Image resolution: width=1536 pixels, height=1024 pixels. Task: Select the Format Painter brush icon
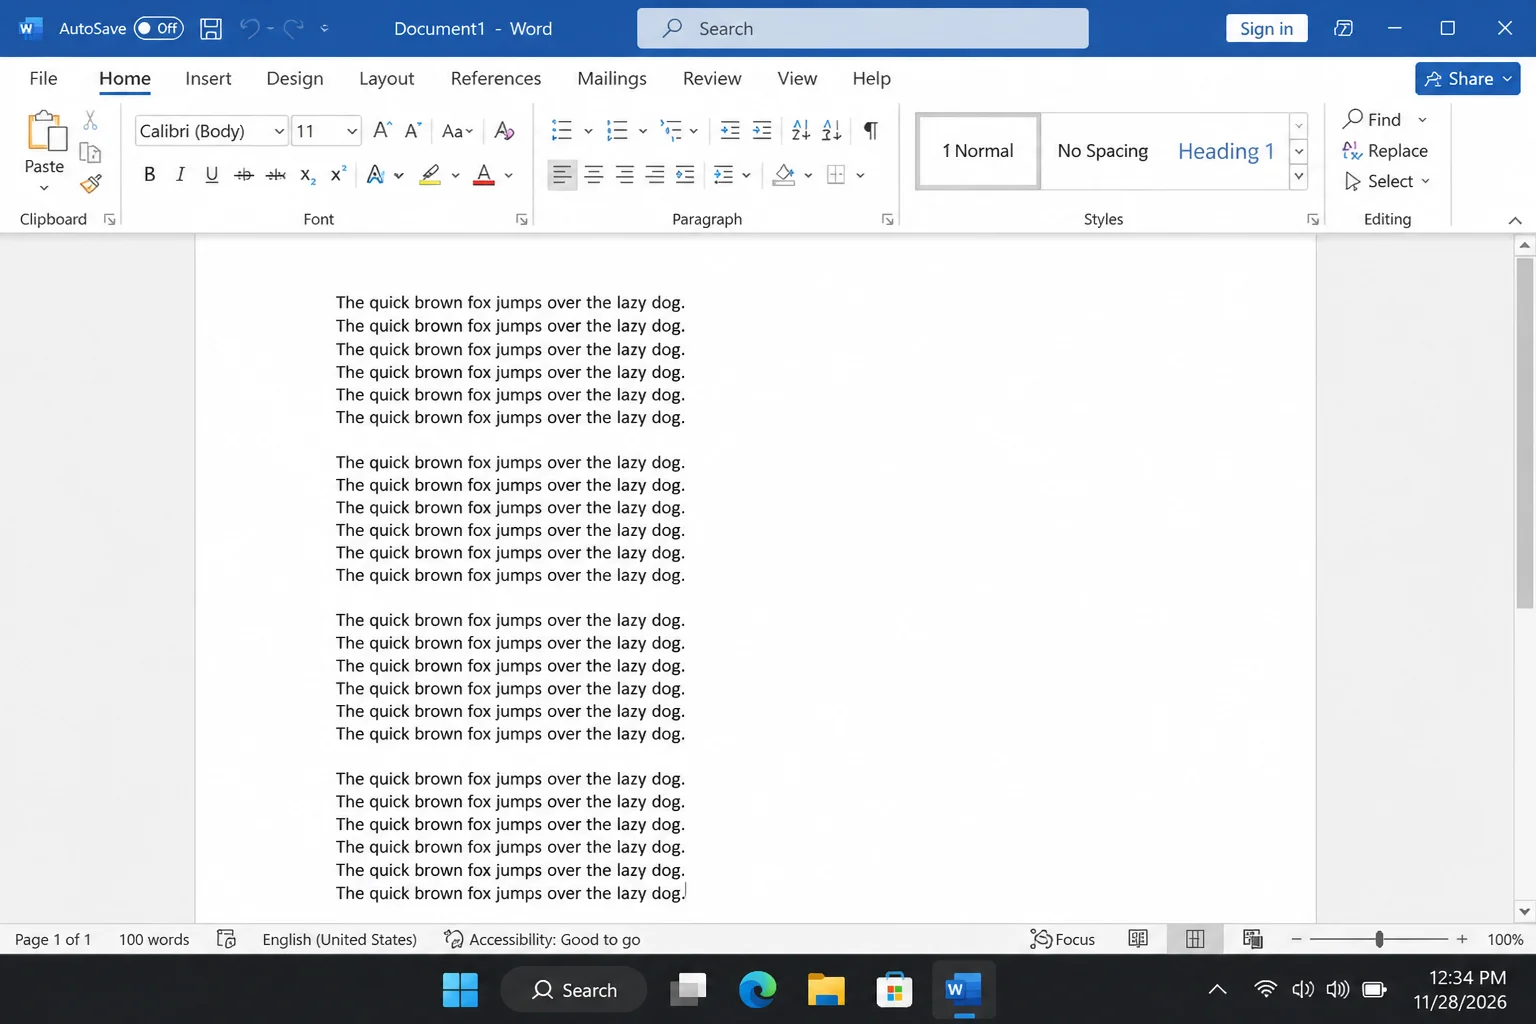(x=90, y=184)
